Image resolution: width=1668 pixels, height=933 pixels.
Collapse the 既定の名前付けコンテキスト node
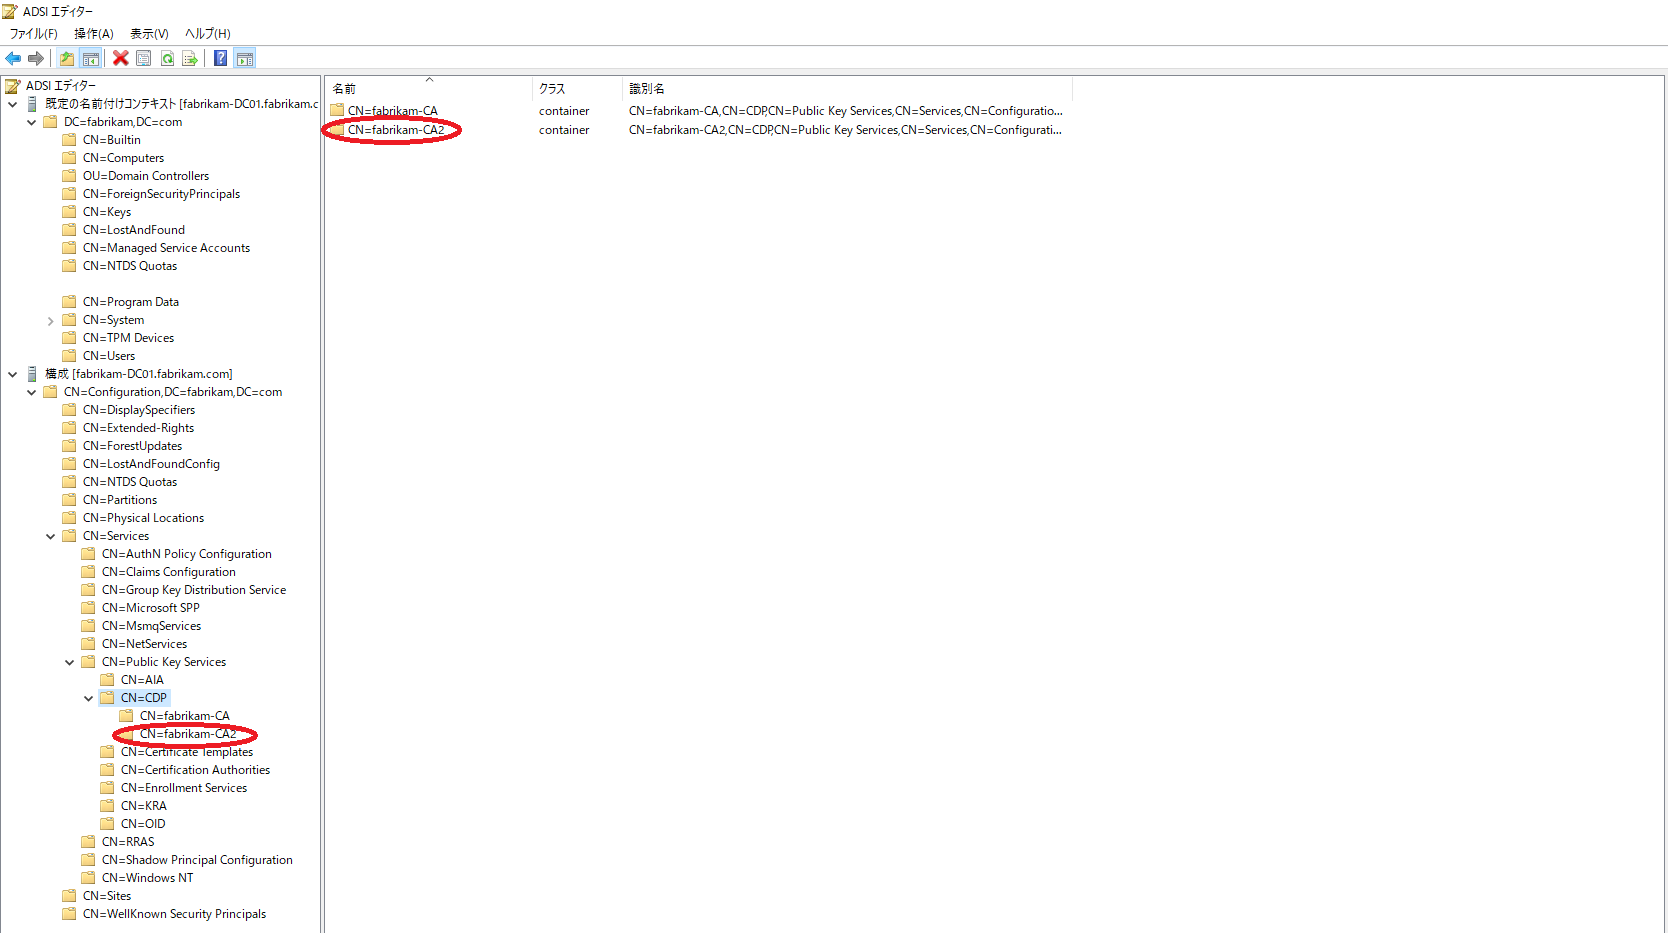tap(12, 104)
